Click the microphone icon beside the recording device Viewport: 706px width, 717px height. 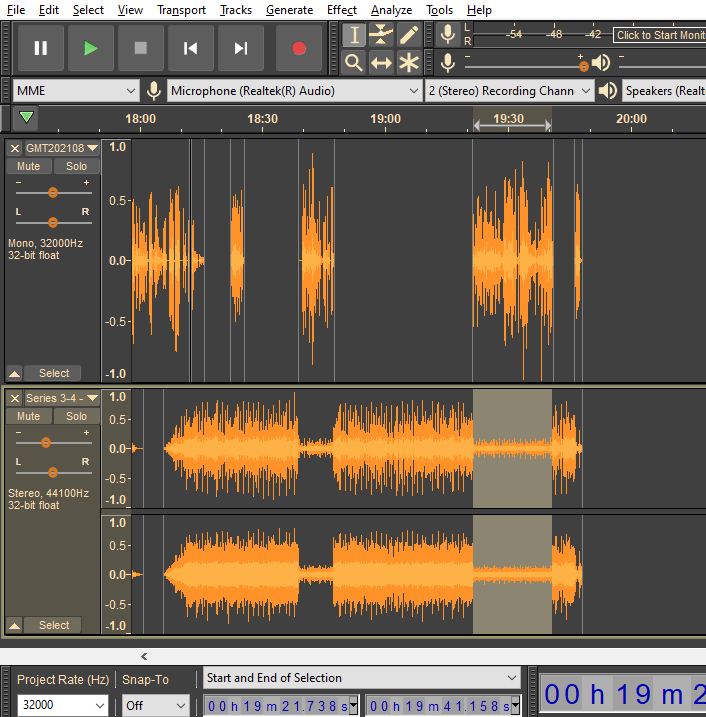(x=154, y=91)
